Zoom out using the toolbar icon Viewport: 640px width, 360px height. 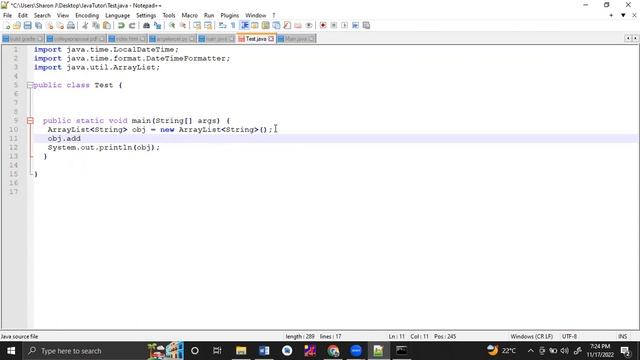click(182, 25)
